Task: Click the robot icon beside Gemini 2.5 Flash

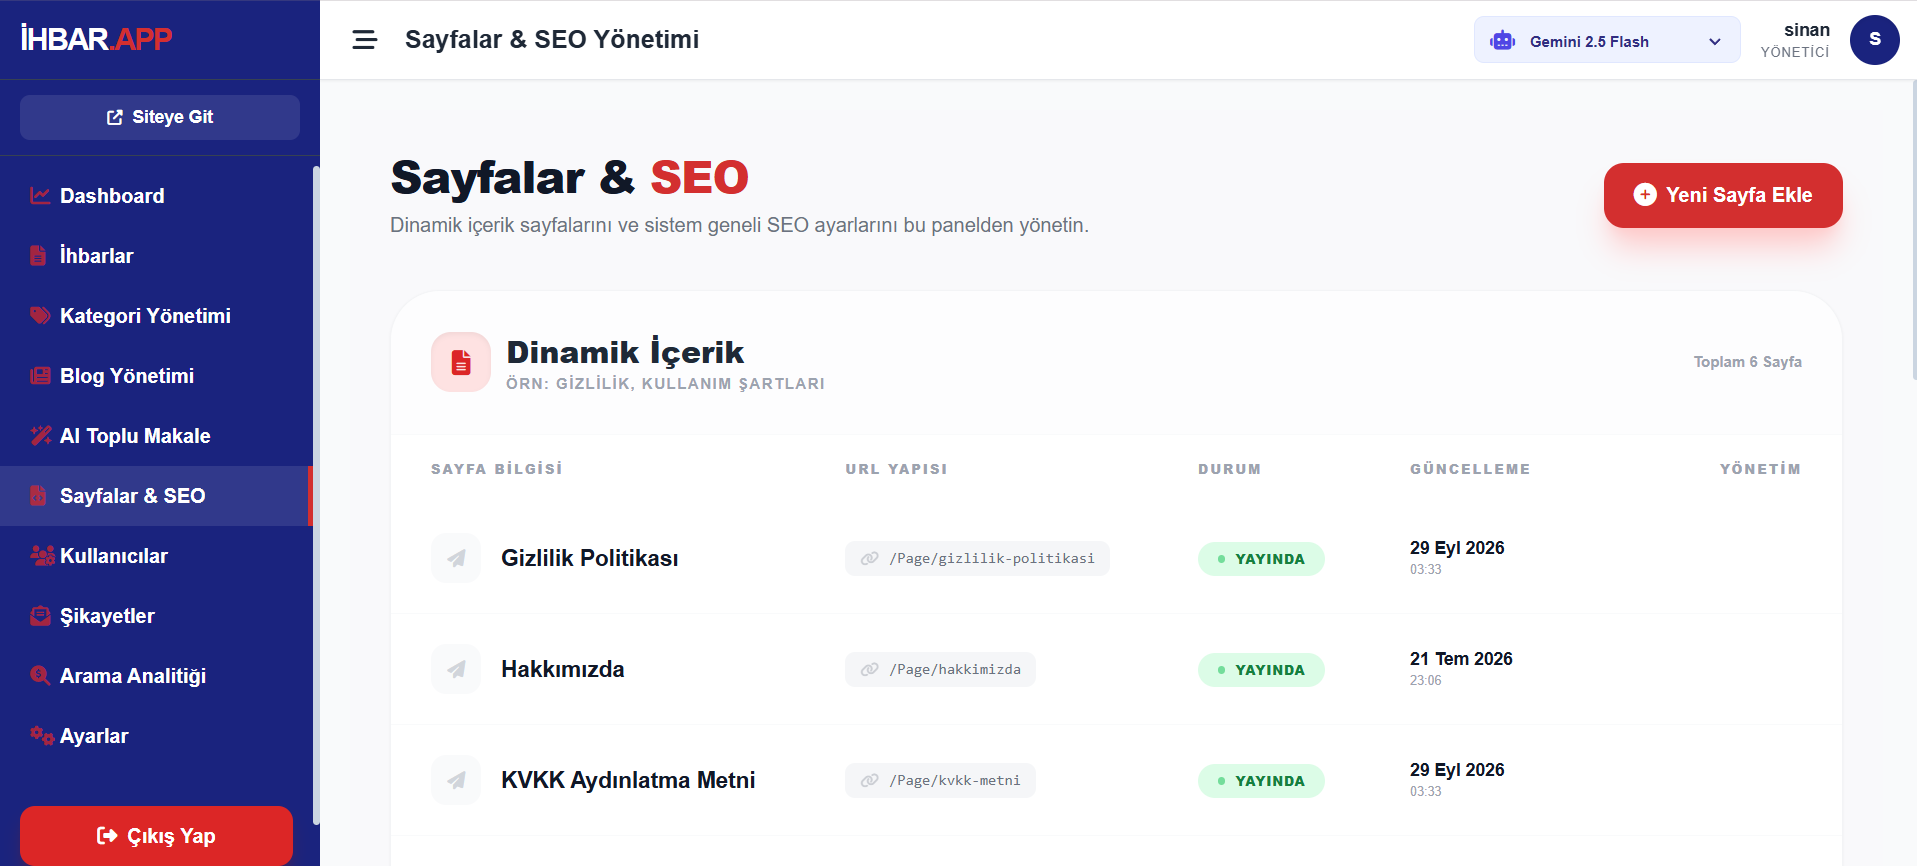Action: point(1502,41)
